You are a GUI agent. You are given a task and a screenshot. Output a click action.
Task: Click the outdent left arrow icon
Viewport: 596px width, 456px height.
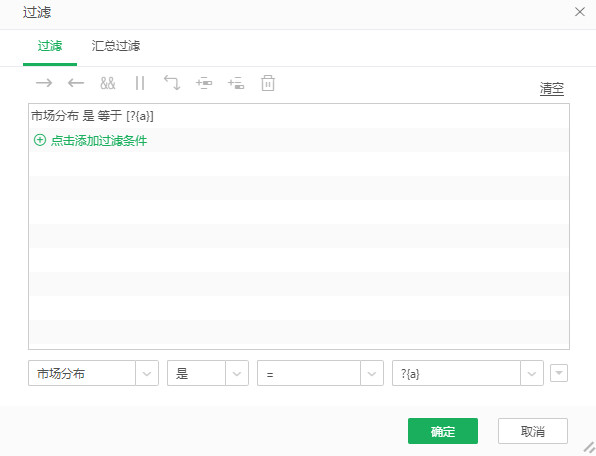tap(76, 82)
